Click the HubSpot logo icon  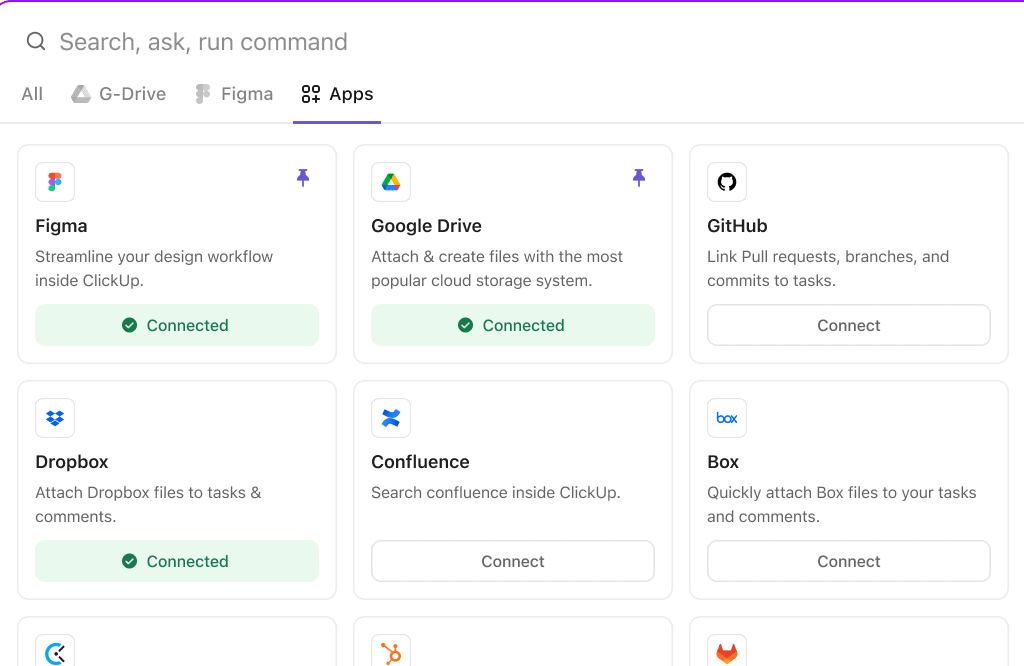(x=391, y=651)
